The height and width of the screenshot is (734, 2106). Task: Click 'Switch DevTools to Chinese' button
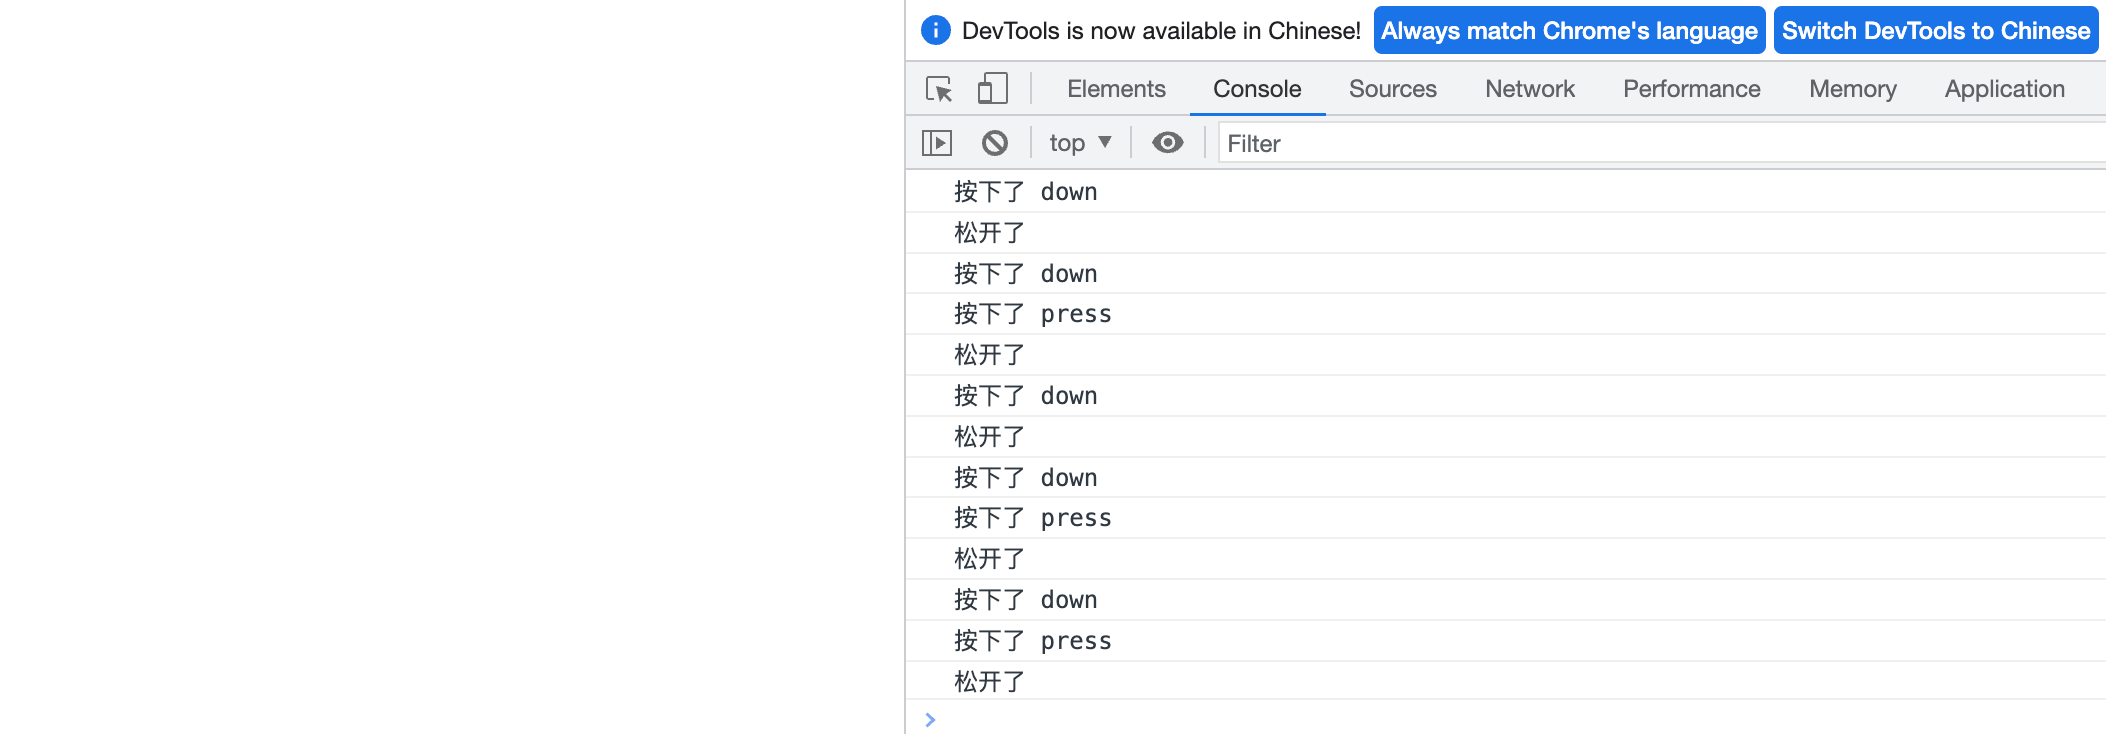point(1936,30)
